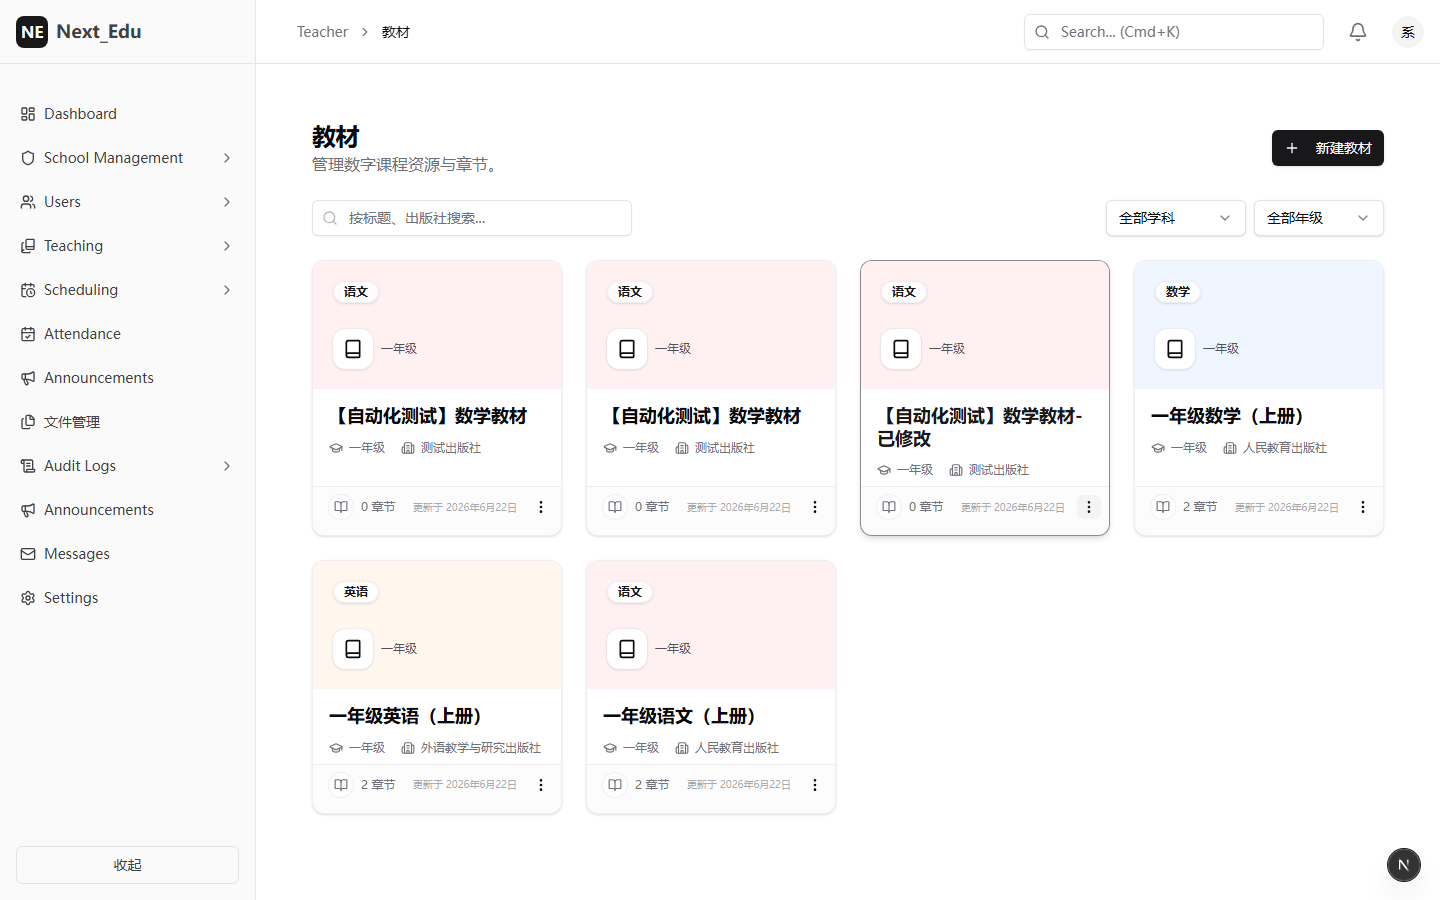The height and width of the screenshot is (900, 1440).
Task: Click the Teaching book icon in sidebar
Action: 28,246
